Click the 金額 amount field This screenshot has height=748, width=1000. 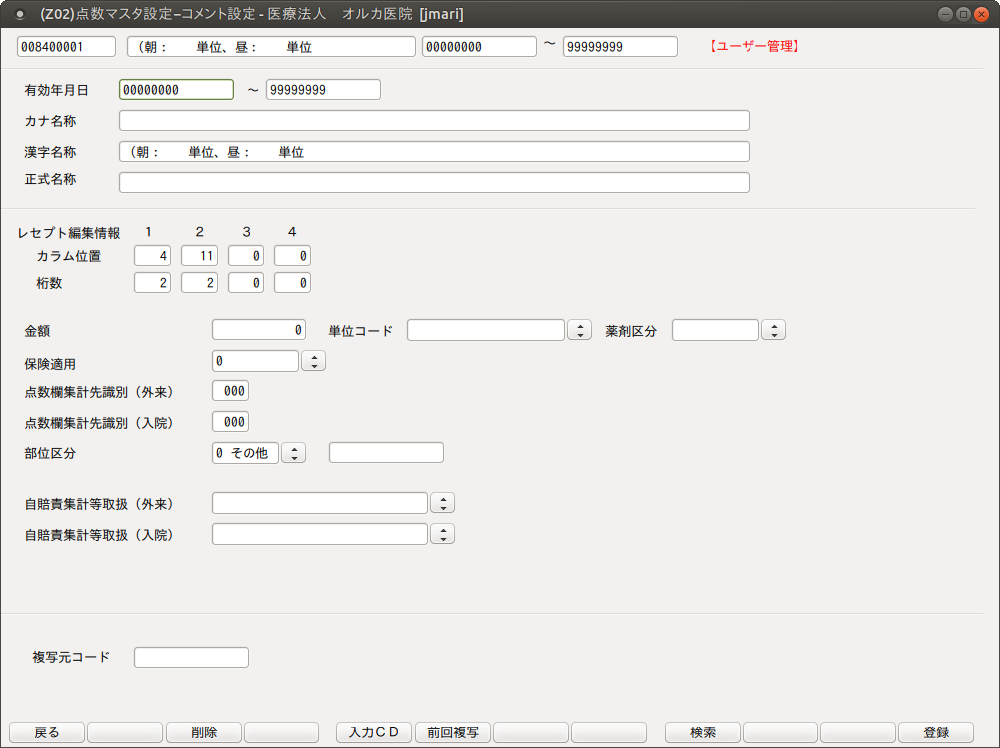(259, 330)
